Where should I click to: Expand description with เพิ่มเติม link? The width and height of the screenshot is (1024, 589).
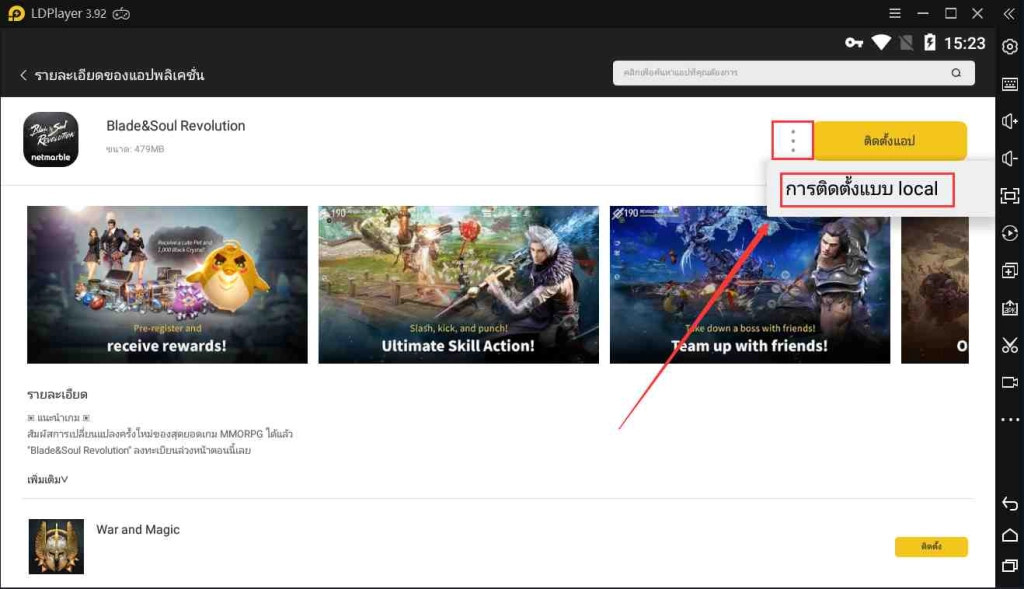[47, 479]
